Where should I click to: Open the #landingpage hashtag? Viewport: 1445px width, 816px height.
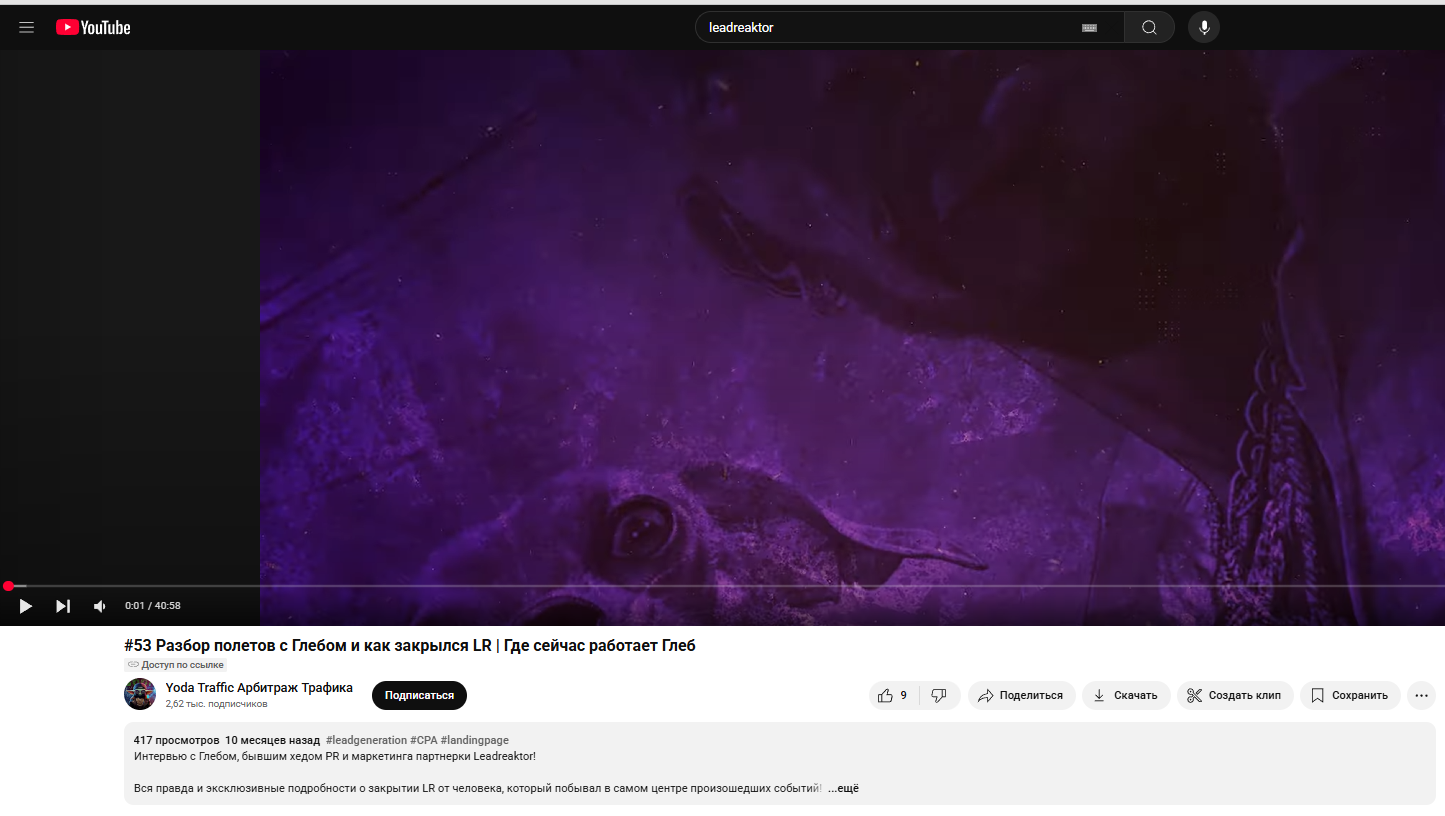pos(474,740)
